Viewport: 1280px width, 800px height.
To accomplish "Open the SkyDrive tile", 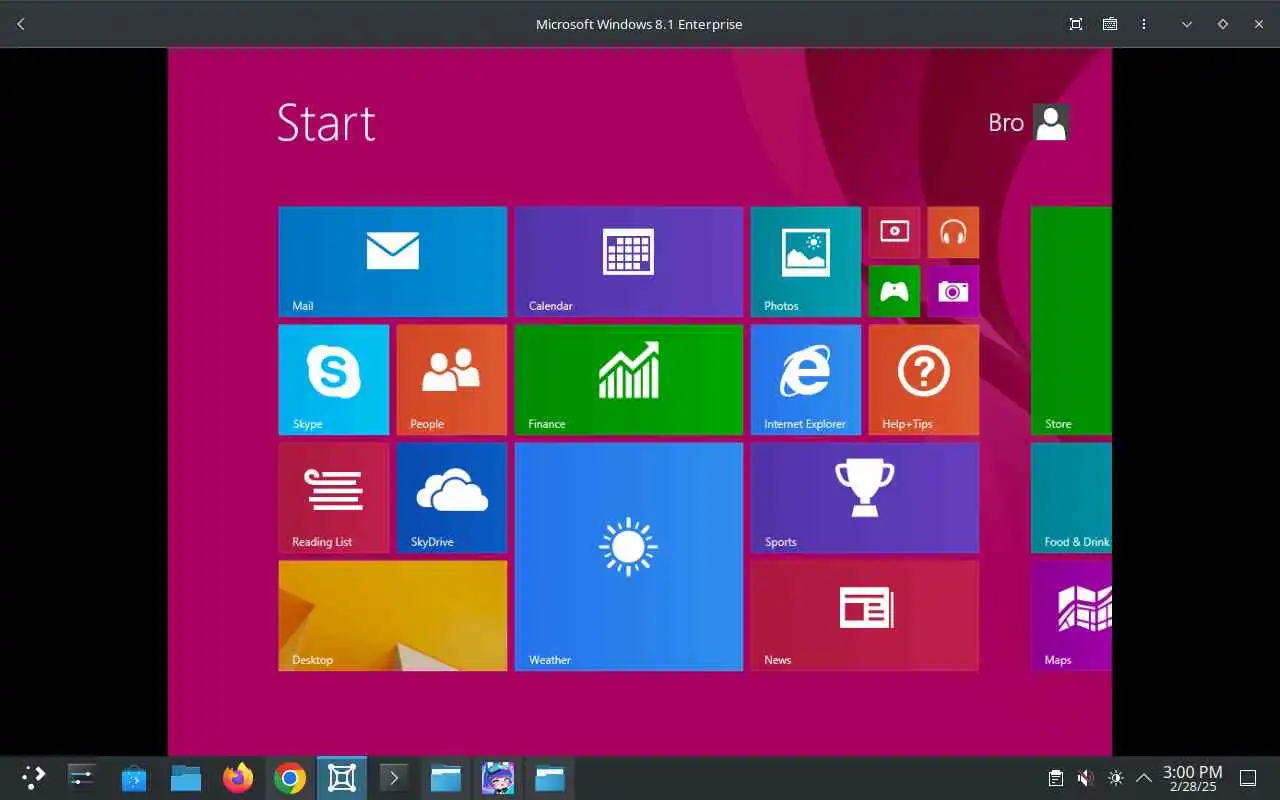I will [x=451, y=498].
